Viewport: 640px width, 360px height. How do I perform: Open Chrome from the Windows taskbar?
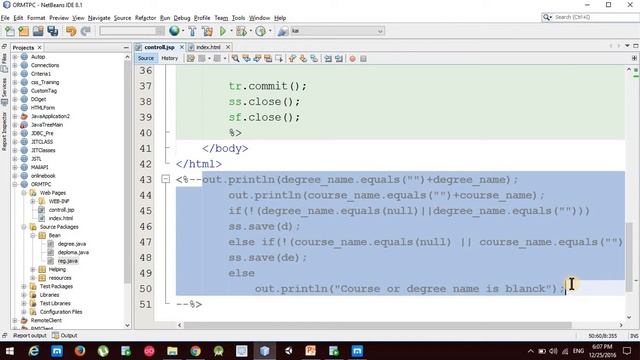(196, 351)
